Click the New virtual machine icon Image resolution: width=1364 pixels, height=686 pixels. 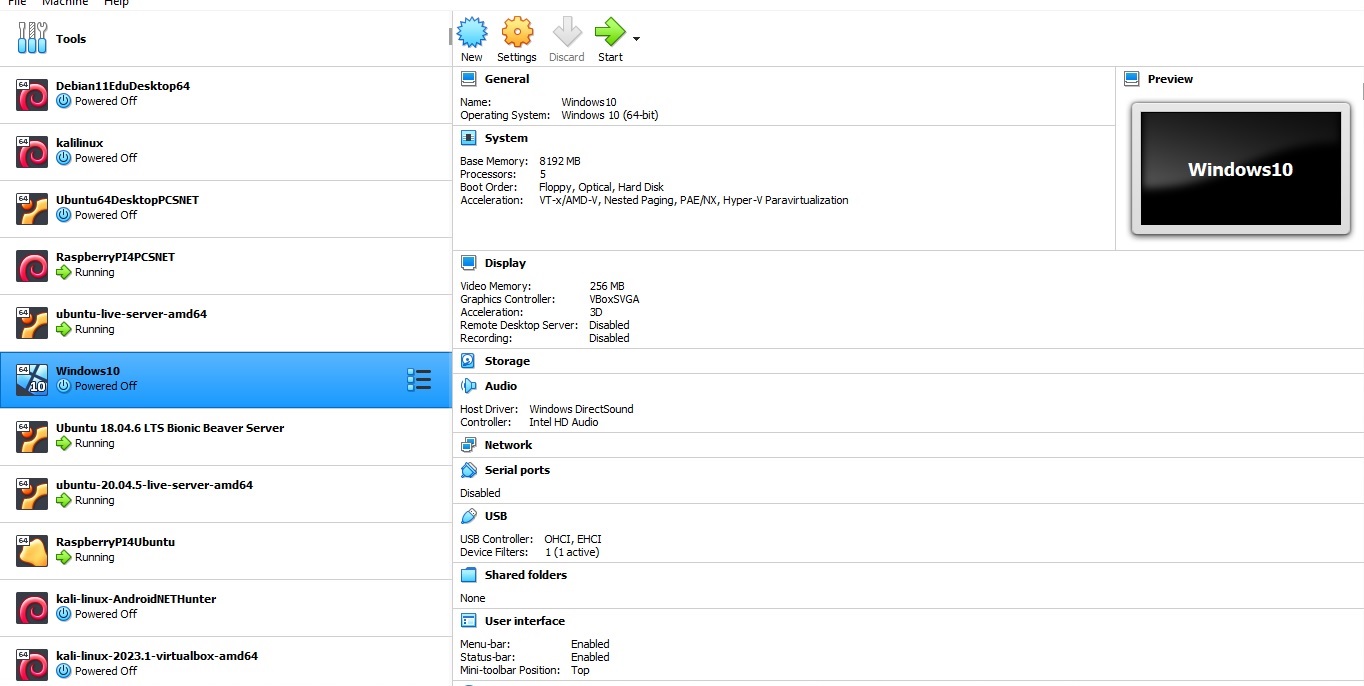tap(472, 32)
